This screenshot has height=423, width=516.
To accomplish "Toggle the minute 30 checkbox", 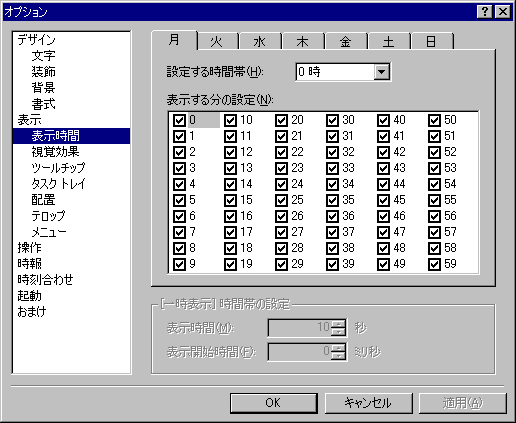I will click(x=332, y=120).
